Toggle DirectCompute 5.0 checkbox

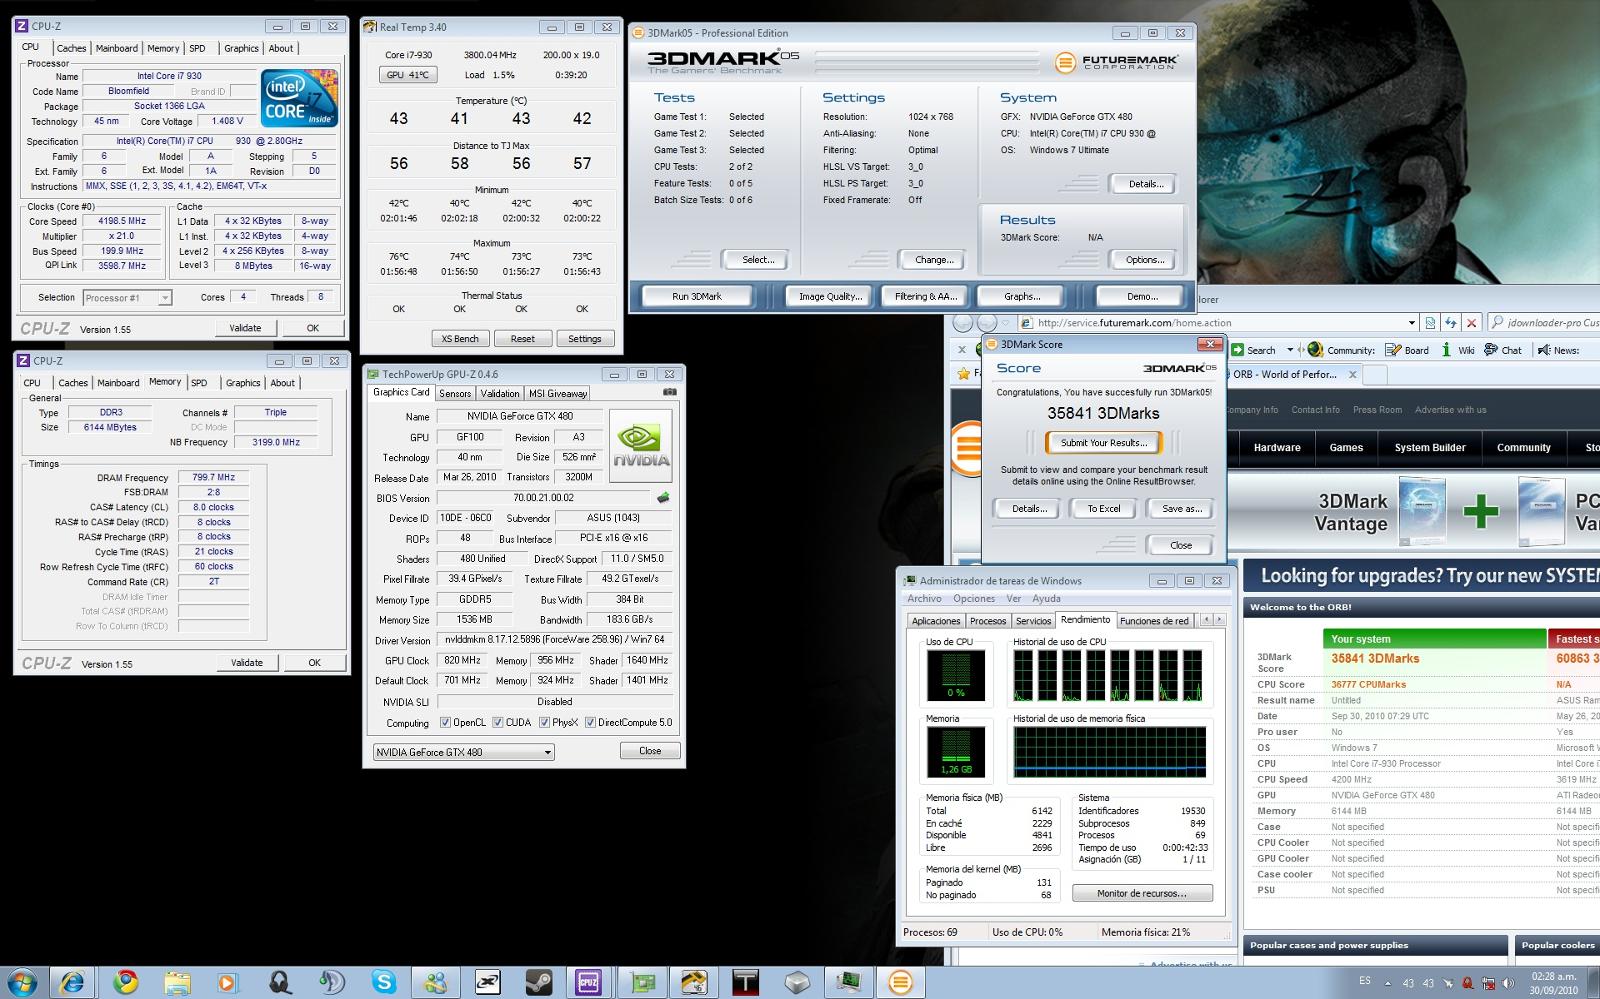(x=590, y=722)
